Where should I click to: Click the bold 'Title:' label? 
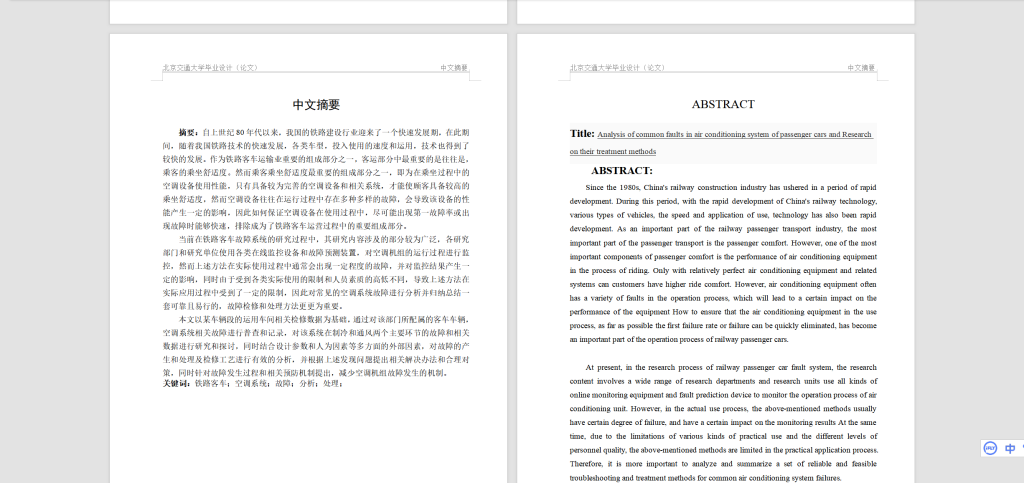click(x=582, y=133)
